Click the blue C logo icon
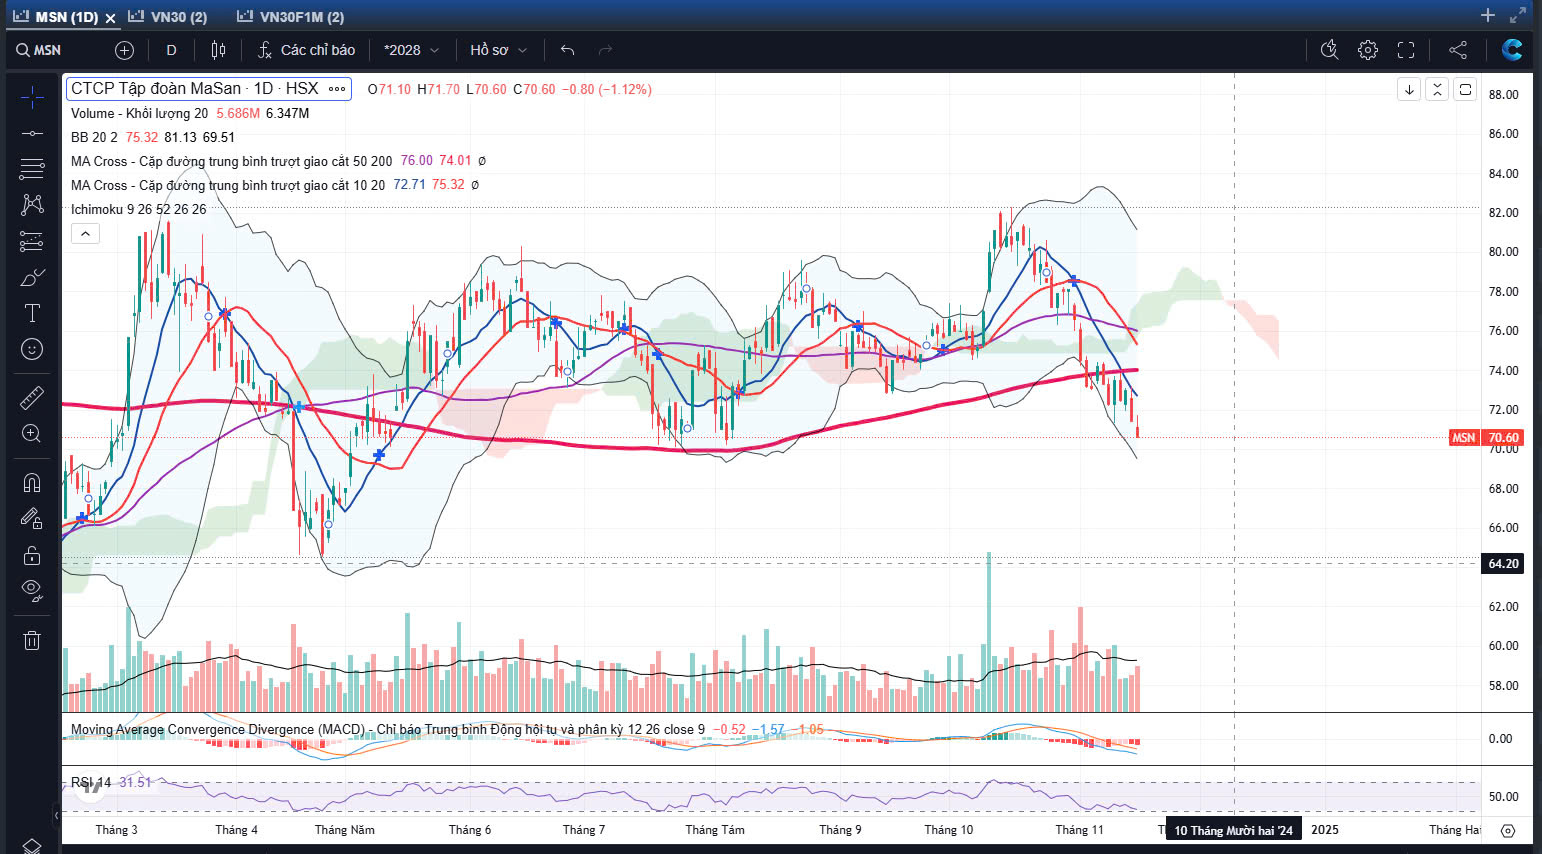This screenshot has height=854, width=1542. point(1512,50)
